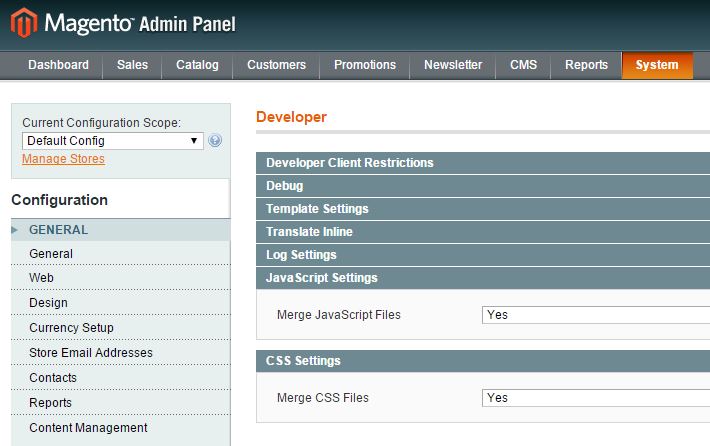Expand the Template Settings section
Image resolution: width=710 pixels, height=446 pixels.
point(483,209)
